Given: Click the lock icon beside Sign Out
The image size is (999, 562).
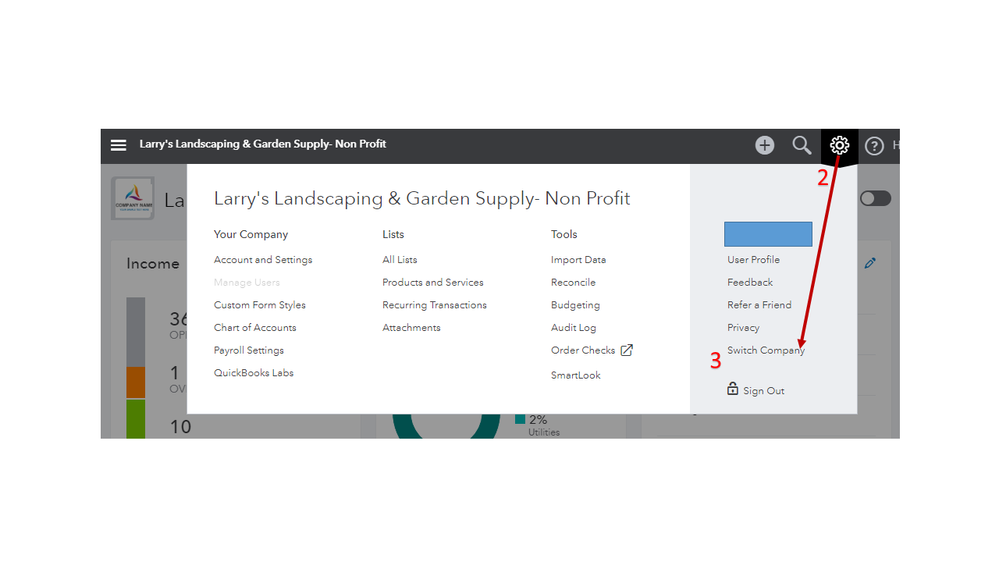Looking at the screenshot, I should click(733, 389).
